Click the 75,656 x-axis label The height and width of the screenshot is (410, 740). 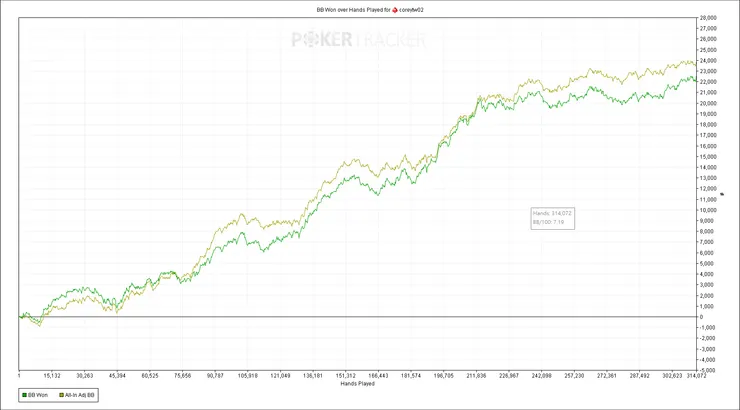182,376
